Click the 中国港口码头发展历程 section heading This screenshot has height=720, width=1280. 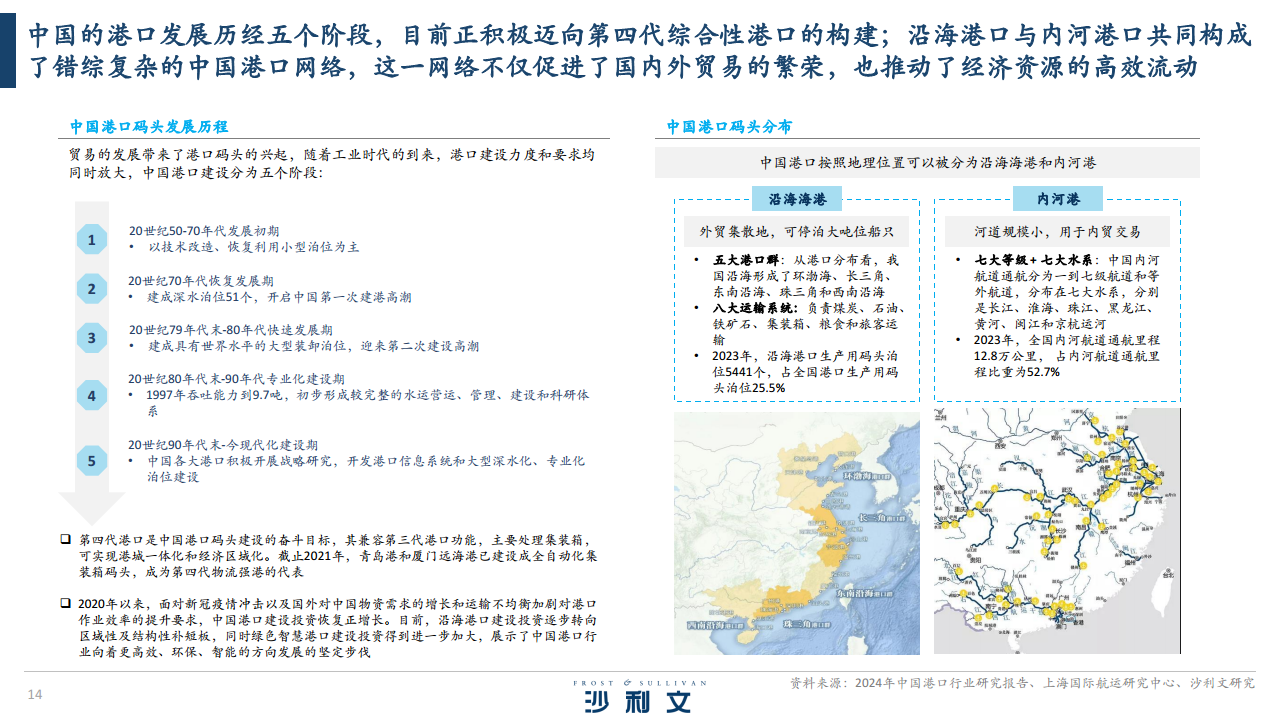point(149,127)
